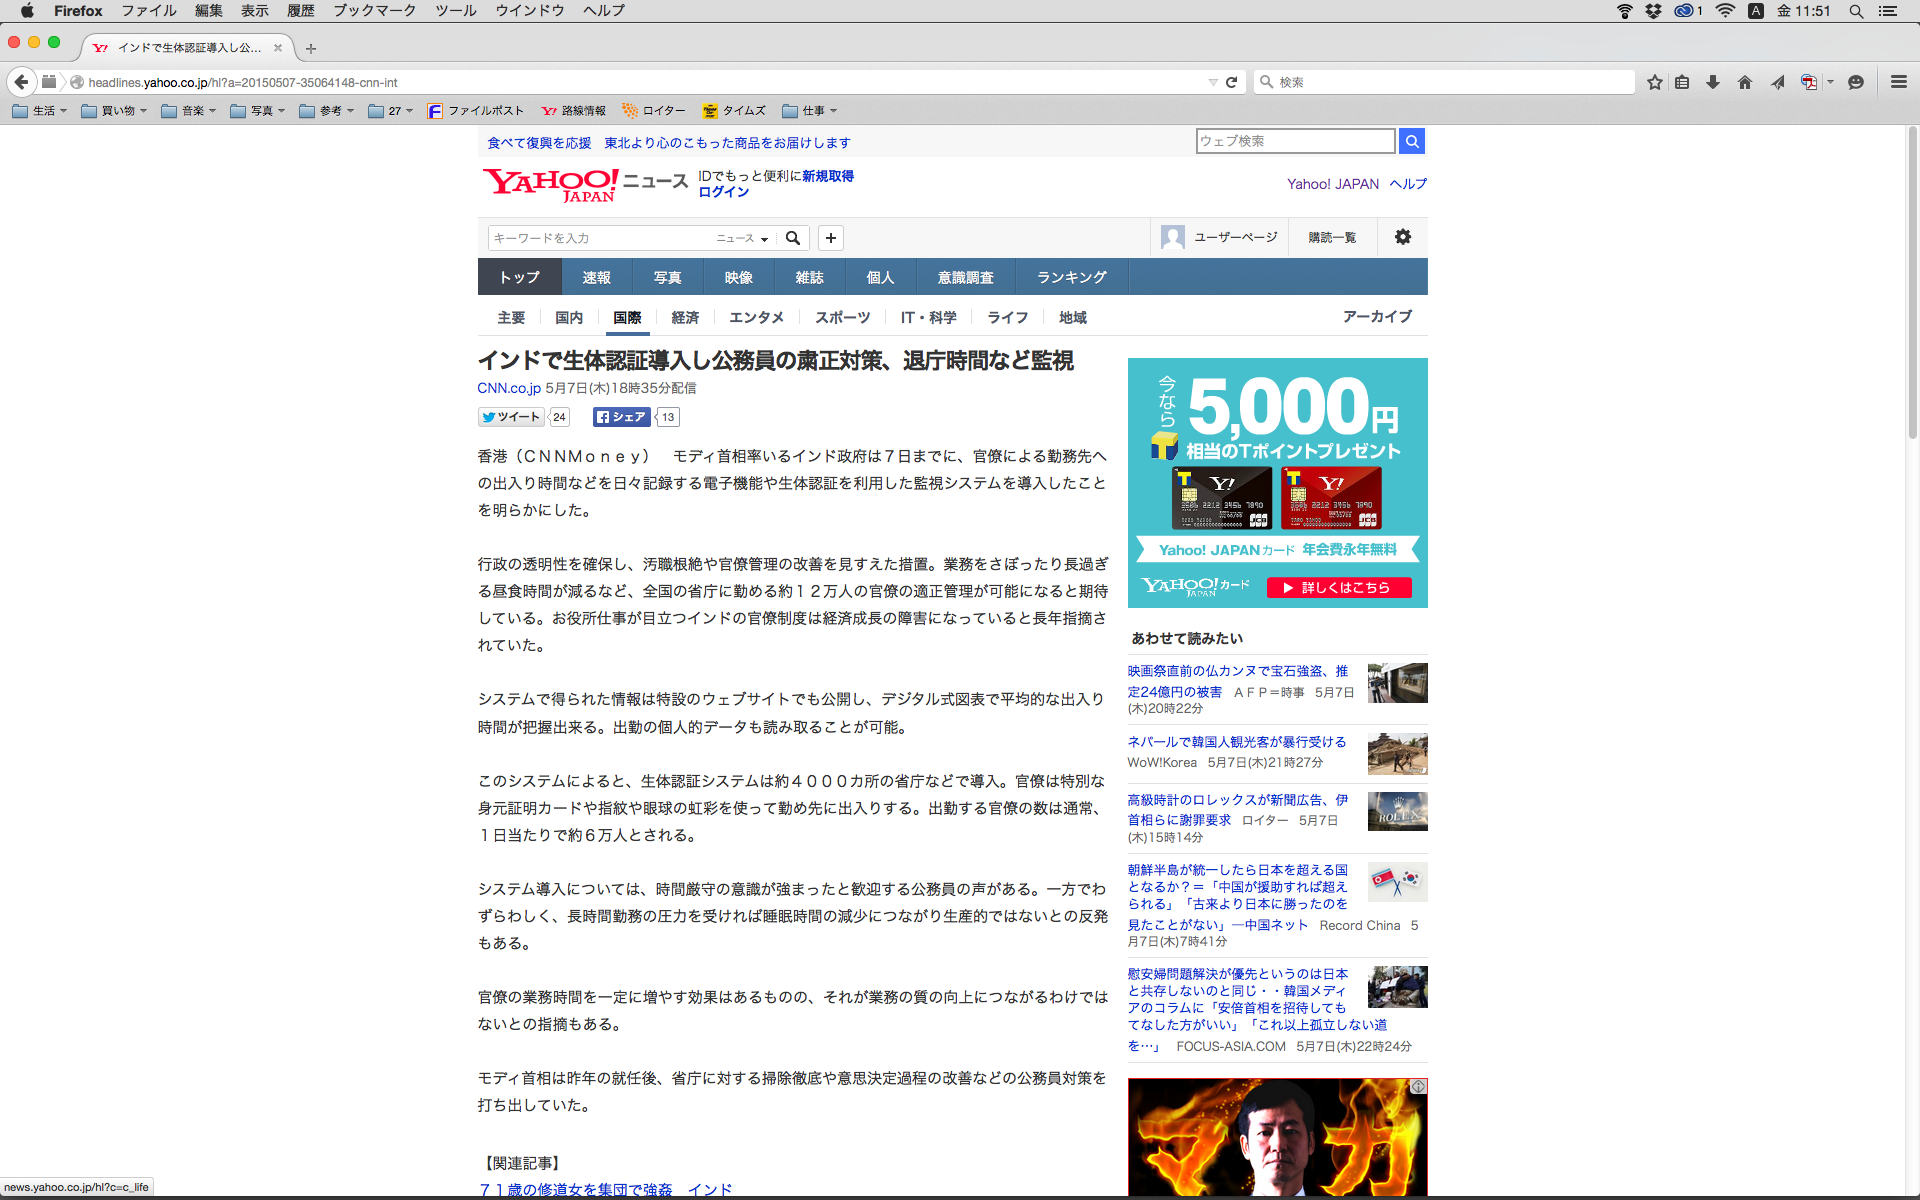Click the Firefox home icon
1920x1200 pixels.
point(1745,82)
